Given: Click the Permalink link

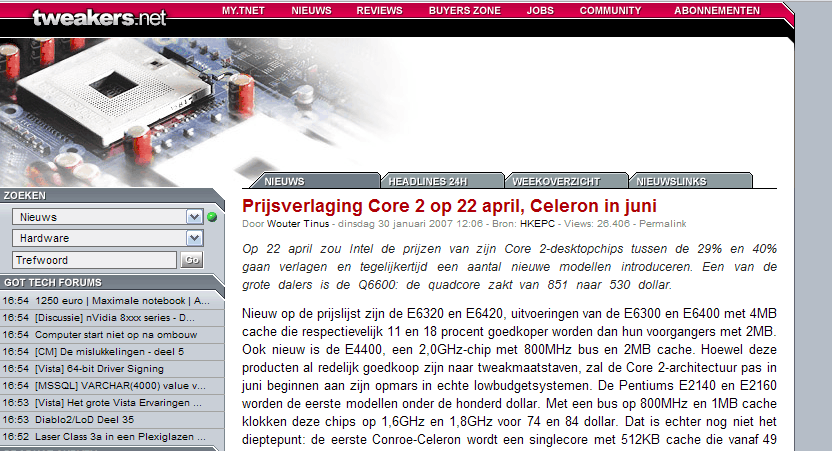Looking at the screenshot, I should coord(662,224).
